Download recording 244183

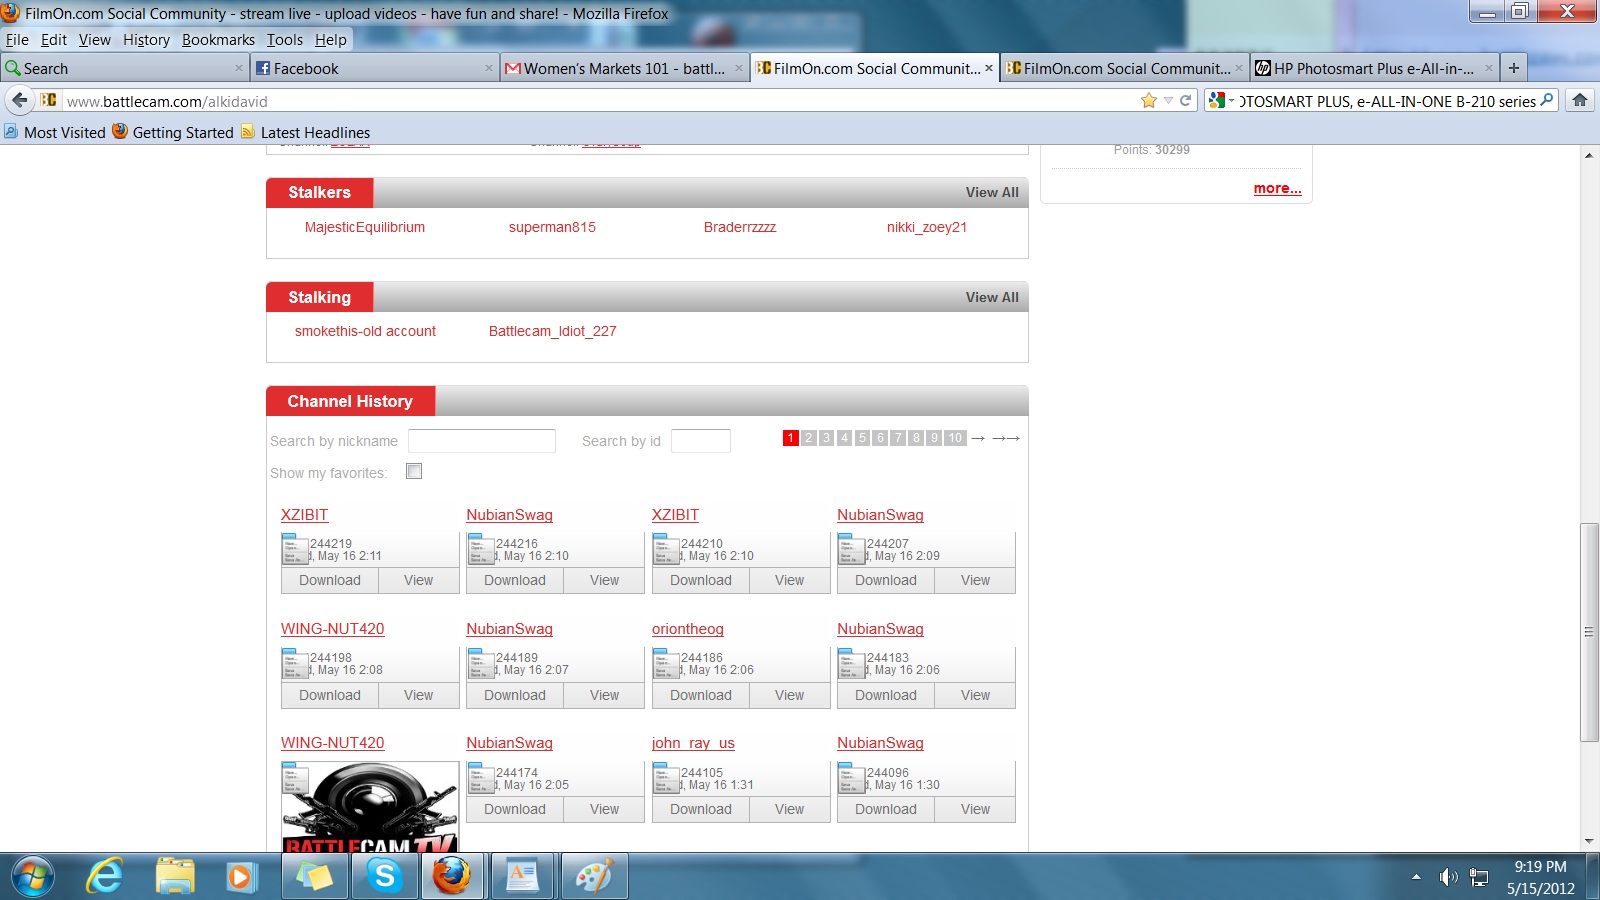[x=886, y=695]
